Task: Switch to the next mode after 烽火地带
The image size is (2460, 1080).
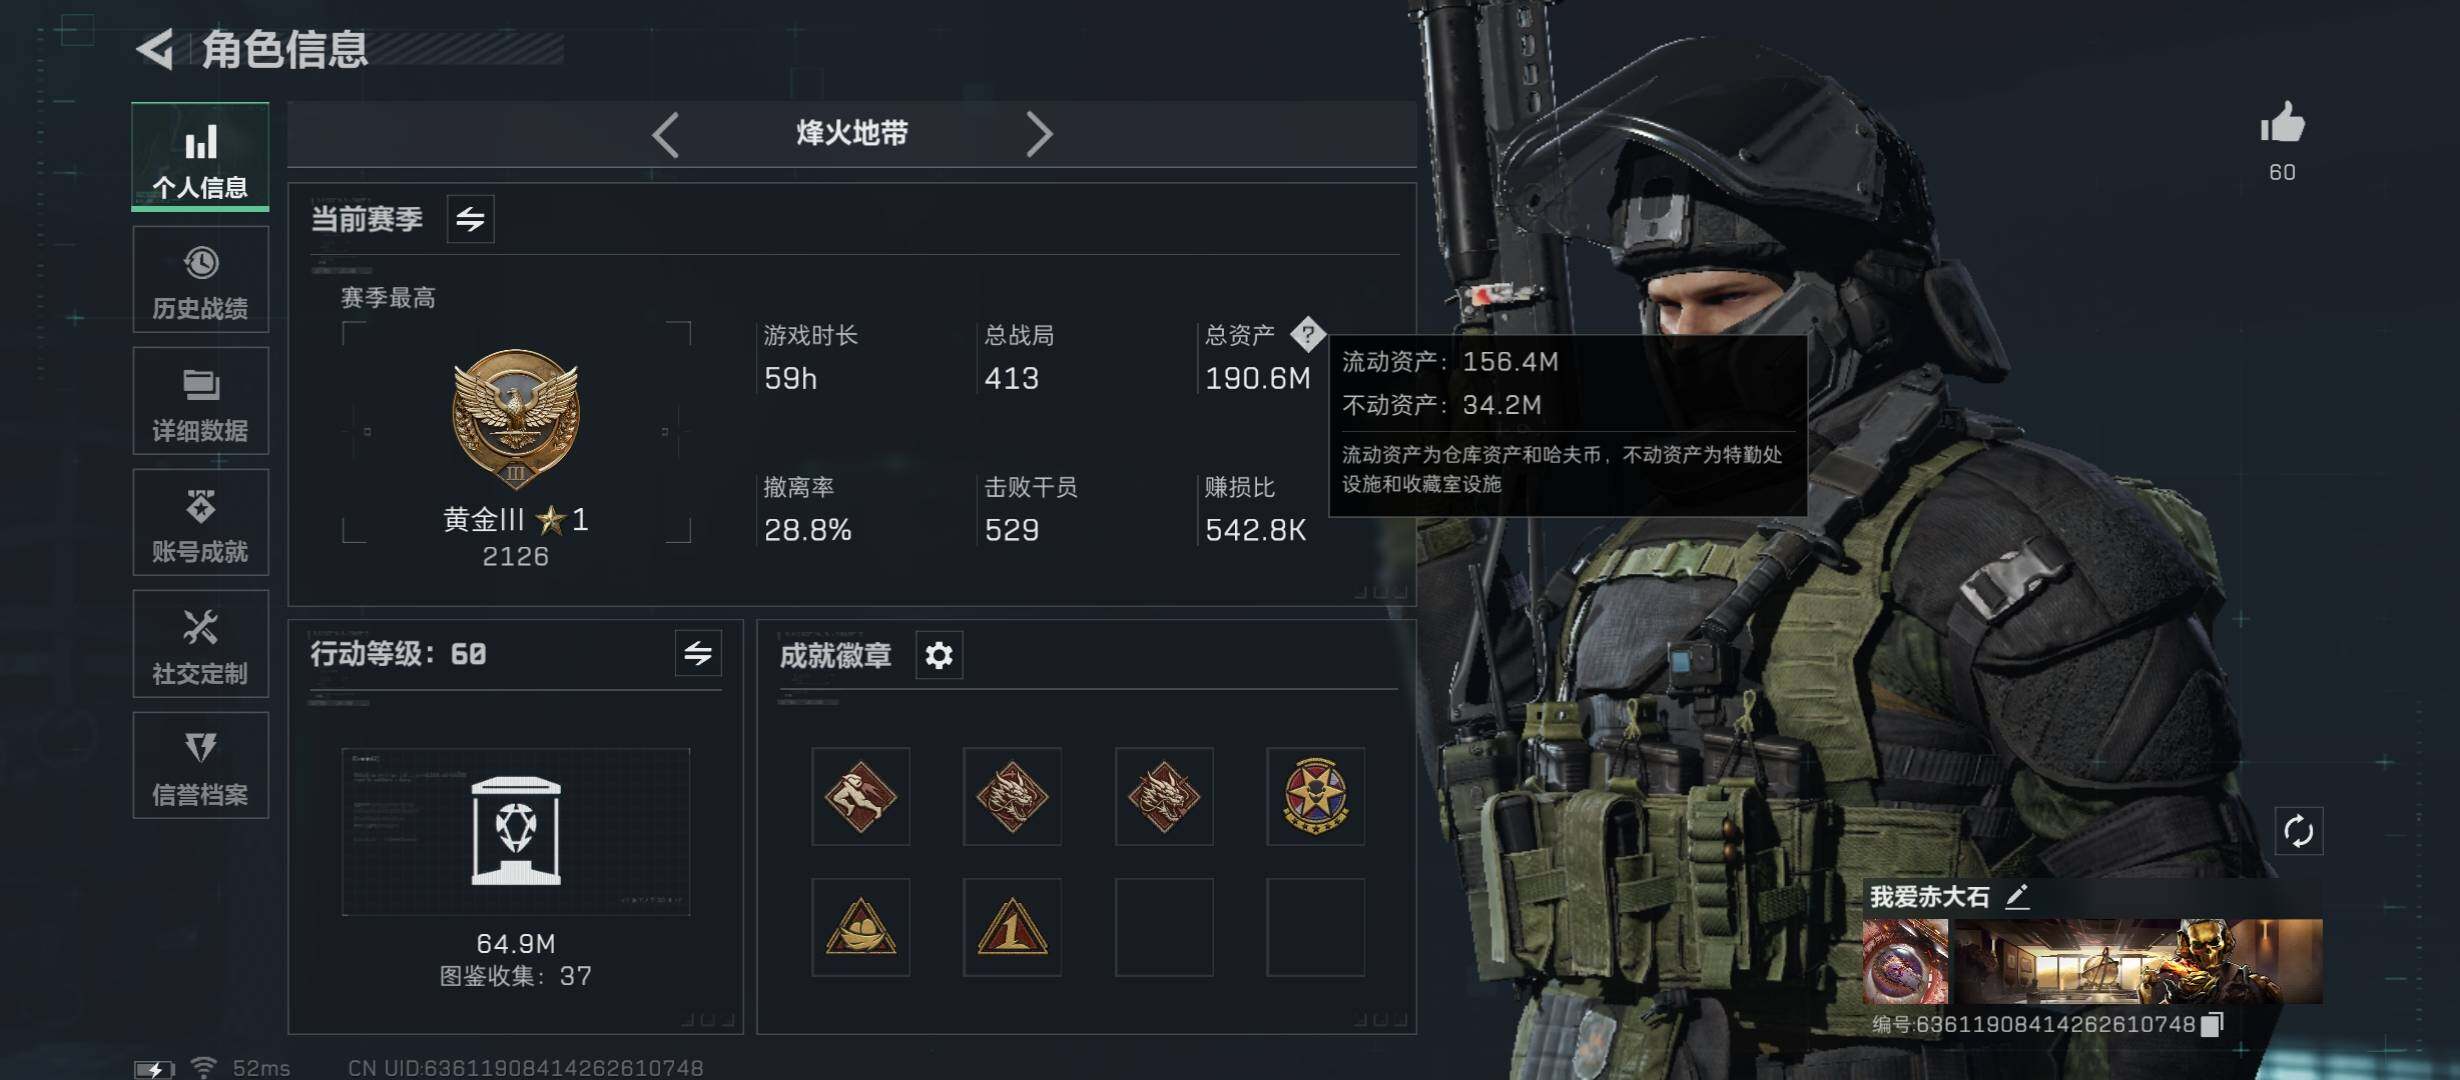Action: click(1039, 134)
